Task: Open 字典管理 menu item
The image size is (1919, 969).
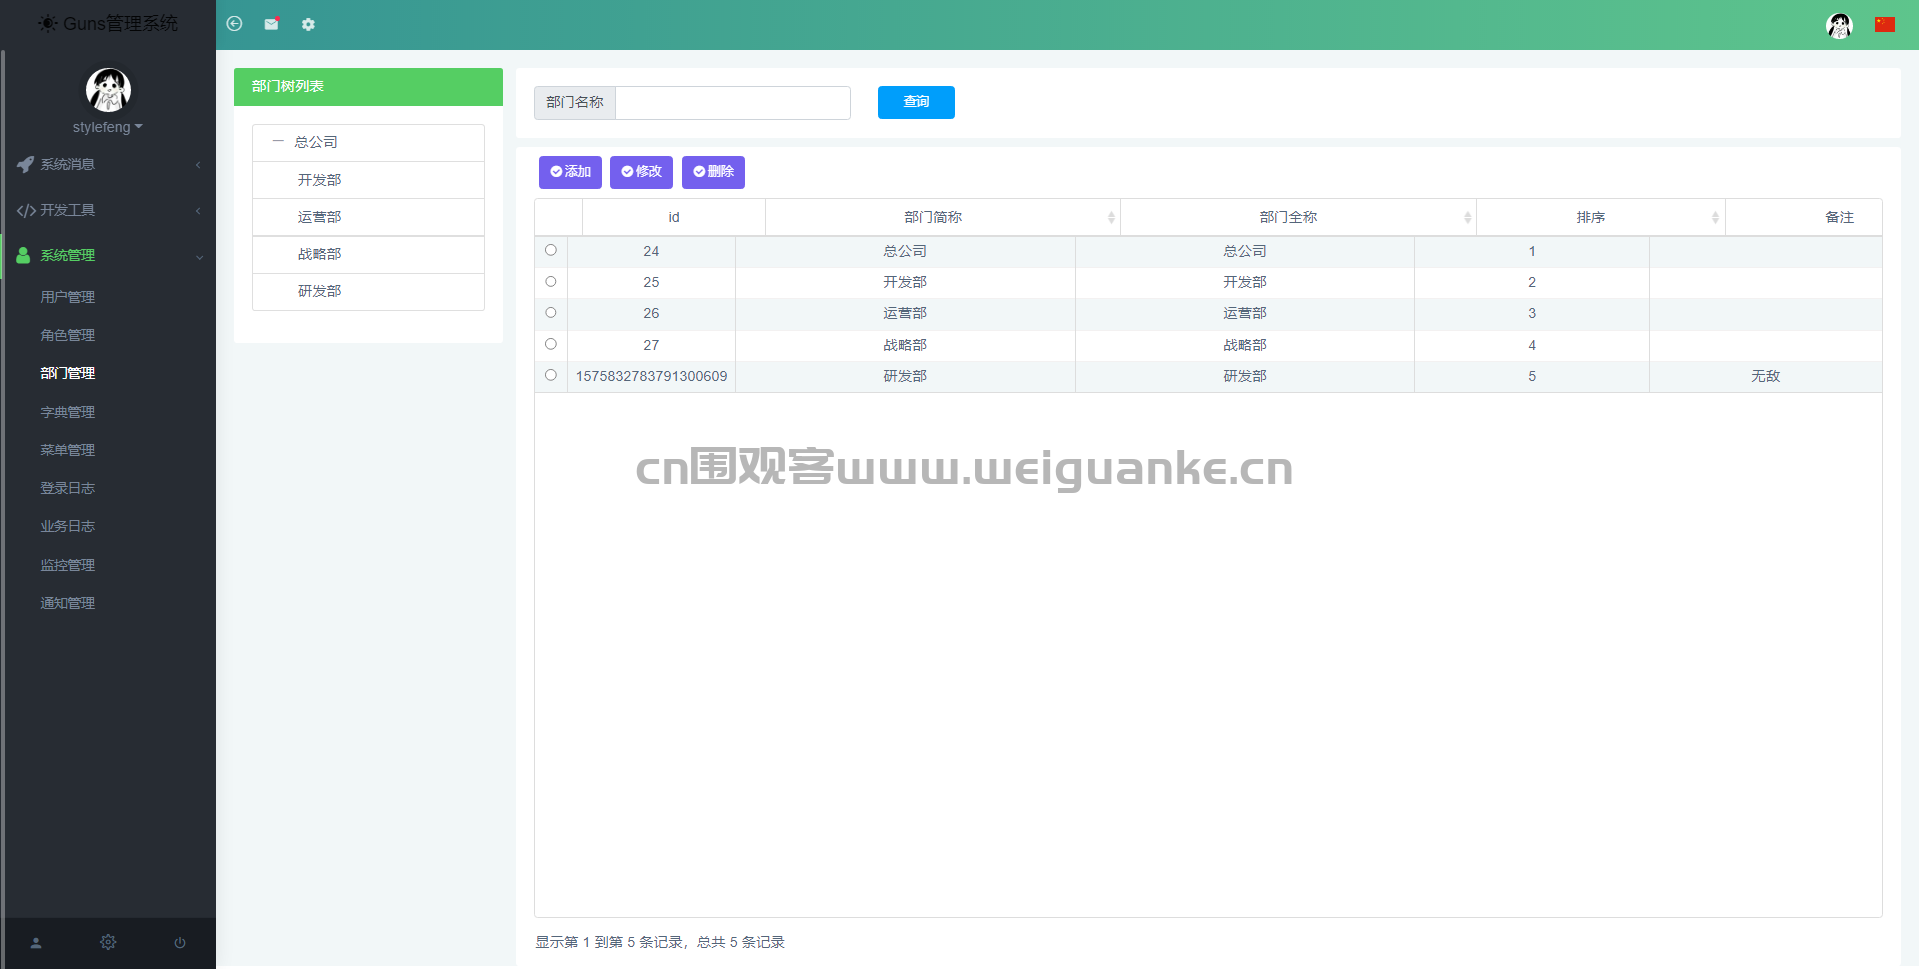Action: point(68,412)
